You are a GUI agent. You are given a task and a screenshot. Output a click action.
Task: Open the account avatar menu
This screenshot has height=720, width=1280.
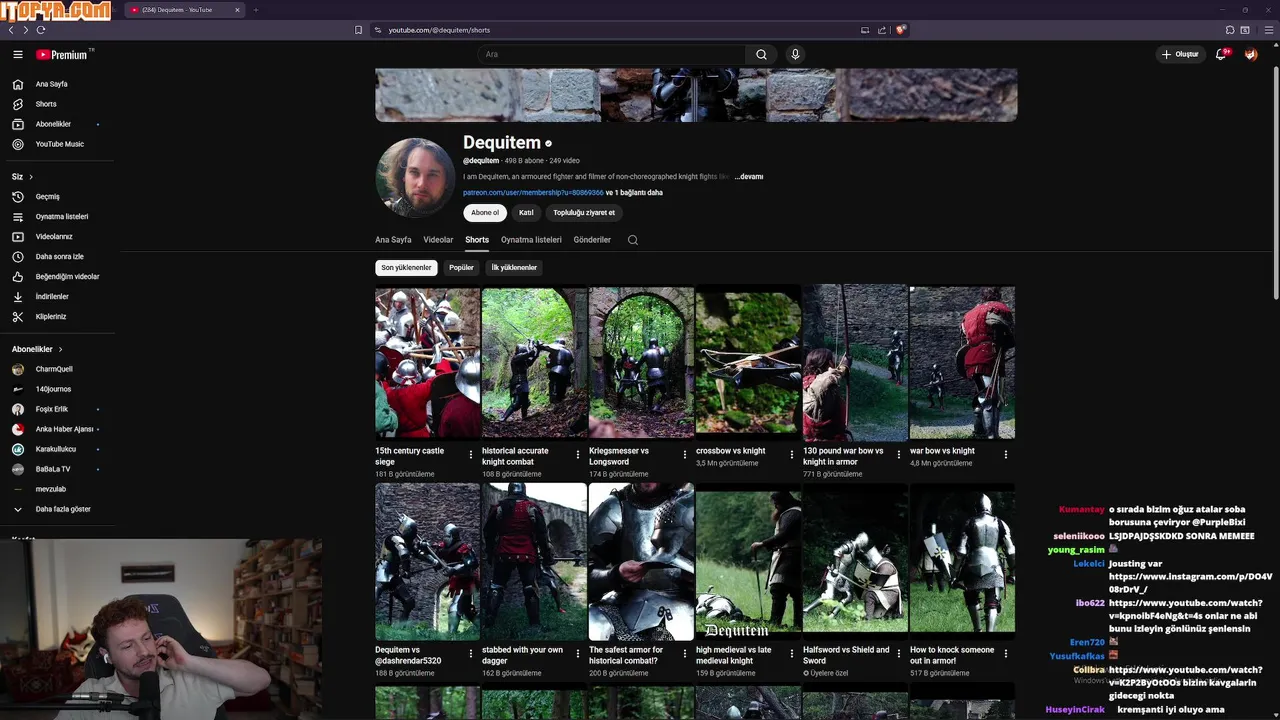click(x=1250, y=55)
